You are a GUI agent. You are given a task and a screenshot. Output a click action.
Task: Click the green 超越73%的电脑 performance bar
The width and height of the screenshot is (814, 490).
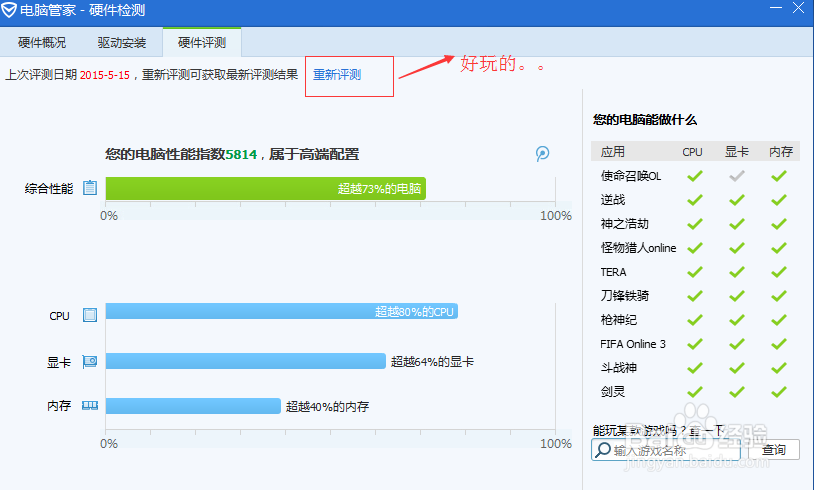point(265,188)
